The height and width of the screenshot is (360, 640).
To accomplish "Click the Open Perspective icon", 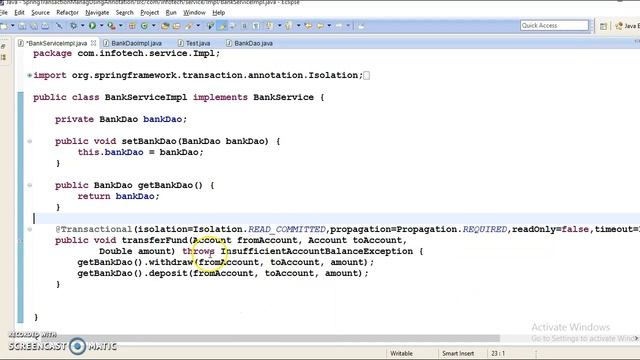I will (603, 26).
